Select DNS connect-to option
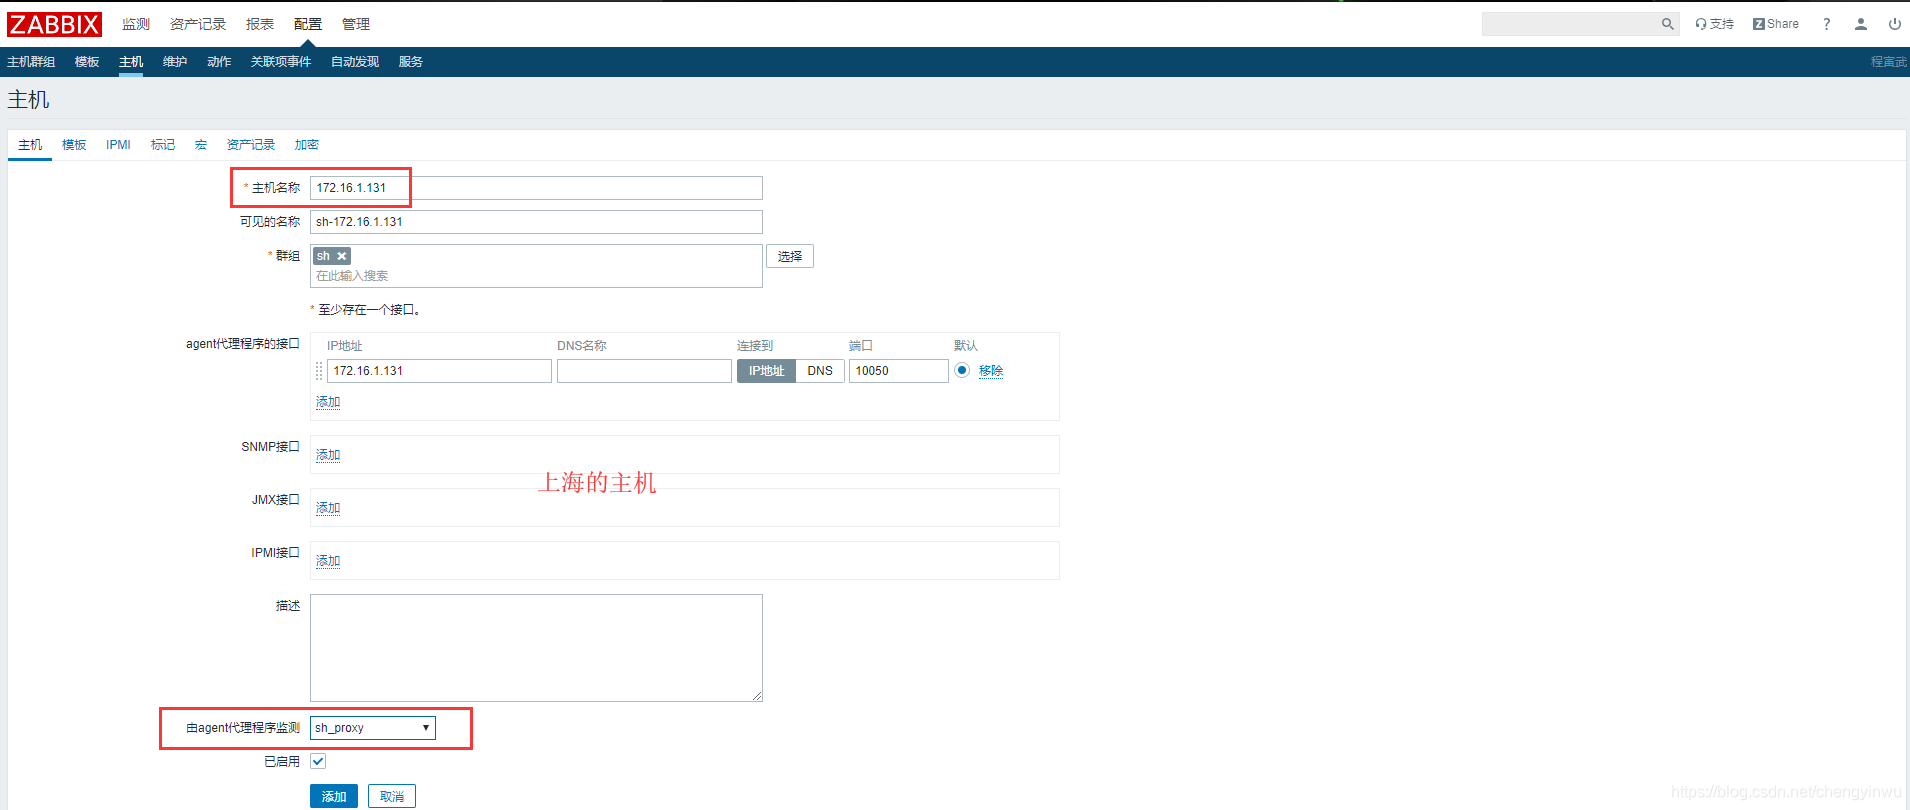 820,371
